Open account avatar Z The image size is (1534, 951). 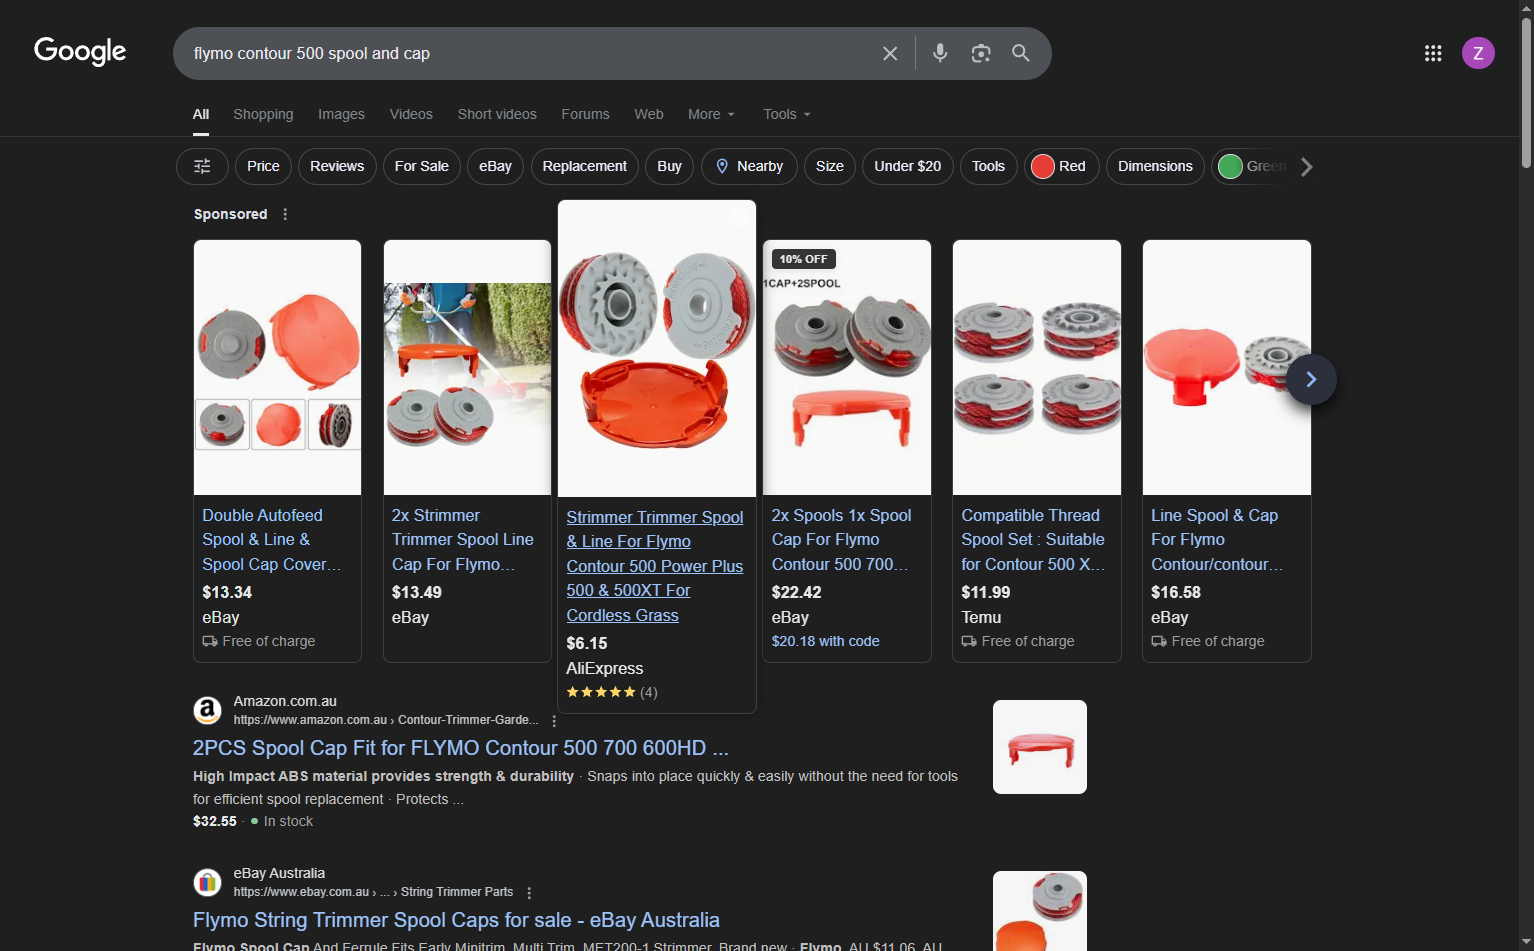[x=1478, y=53]
